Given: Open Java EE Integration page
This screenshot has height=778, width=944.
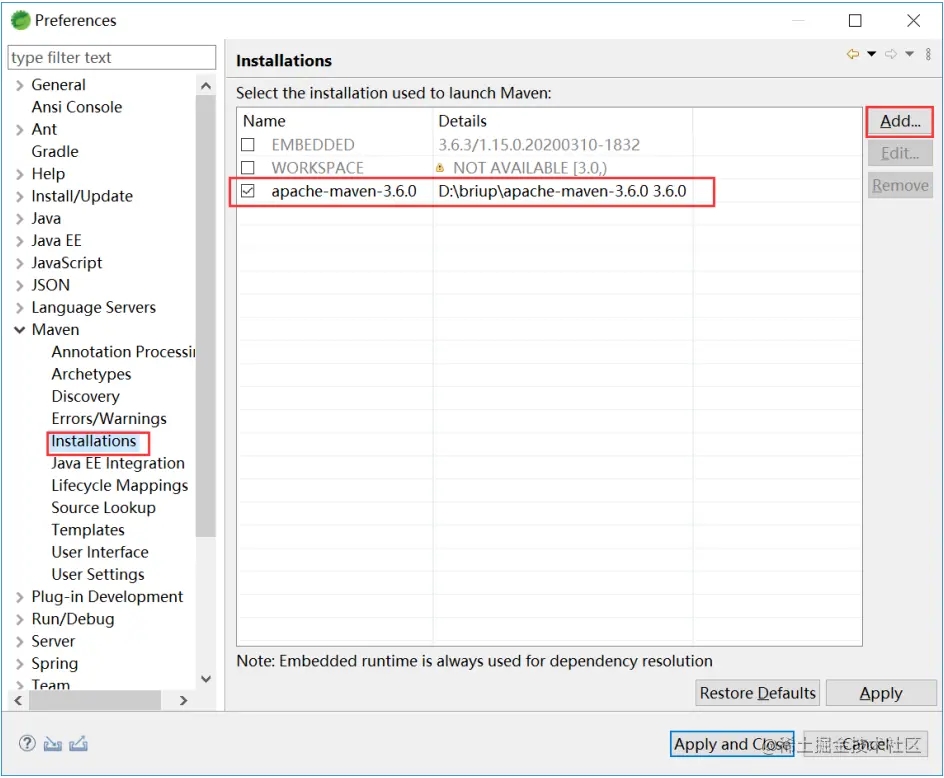Looking at the screenshot, I should [x=118, y=464].
